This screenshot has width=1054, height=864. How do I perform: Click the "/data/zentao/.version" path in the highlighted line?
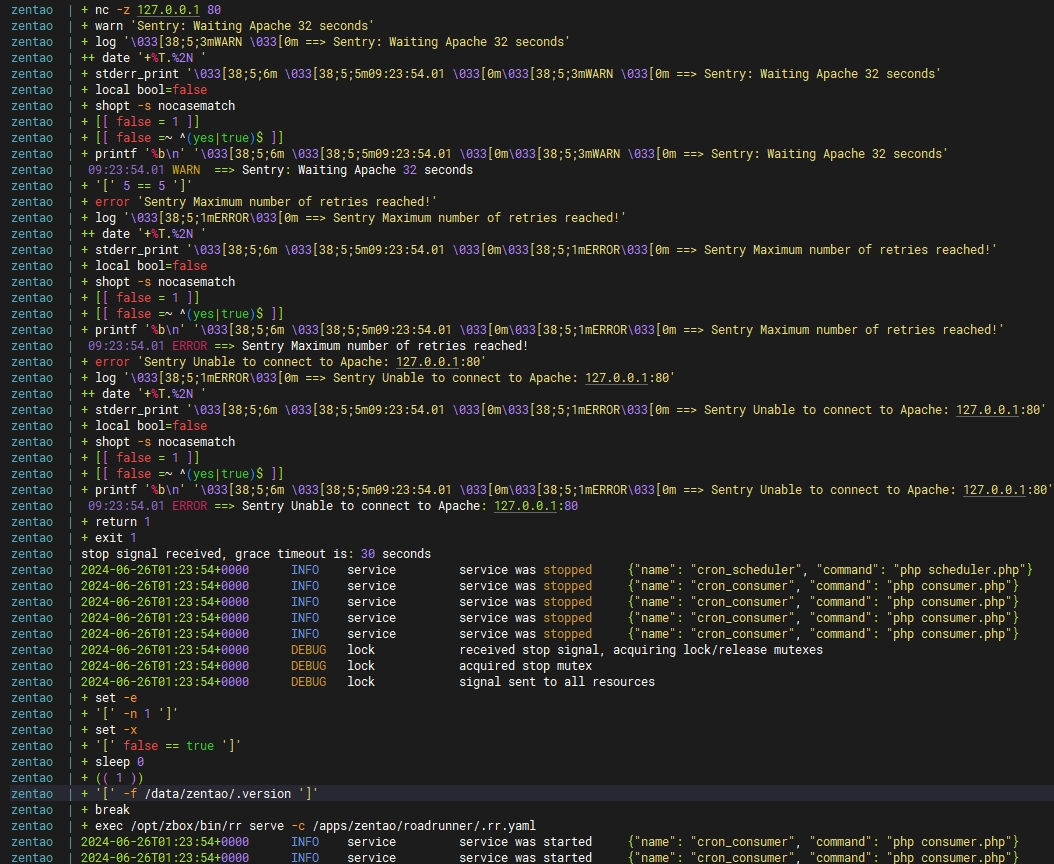[x=218, y=794]
